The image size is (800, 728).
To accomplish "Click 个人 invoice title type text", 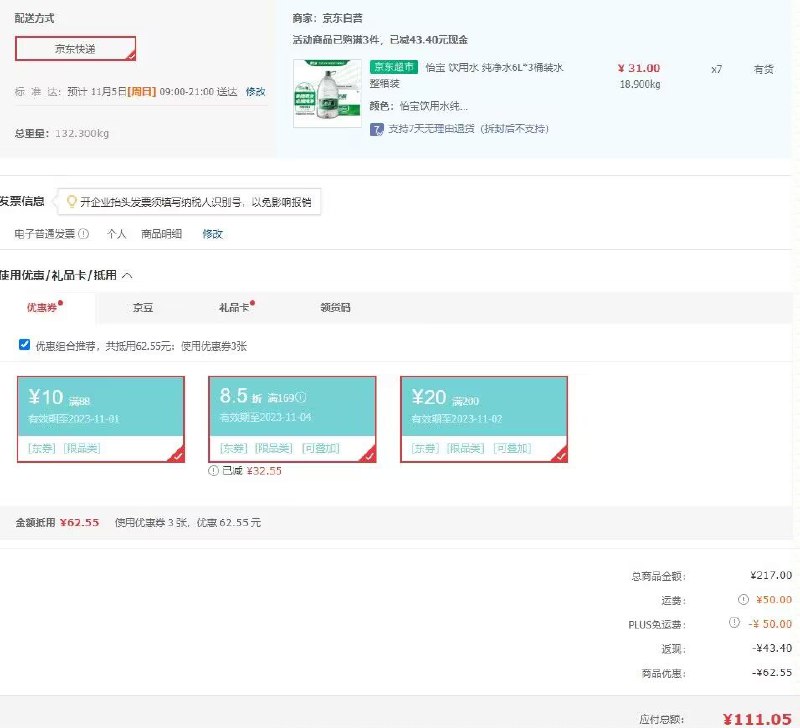I will (117, 234).
